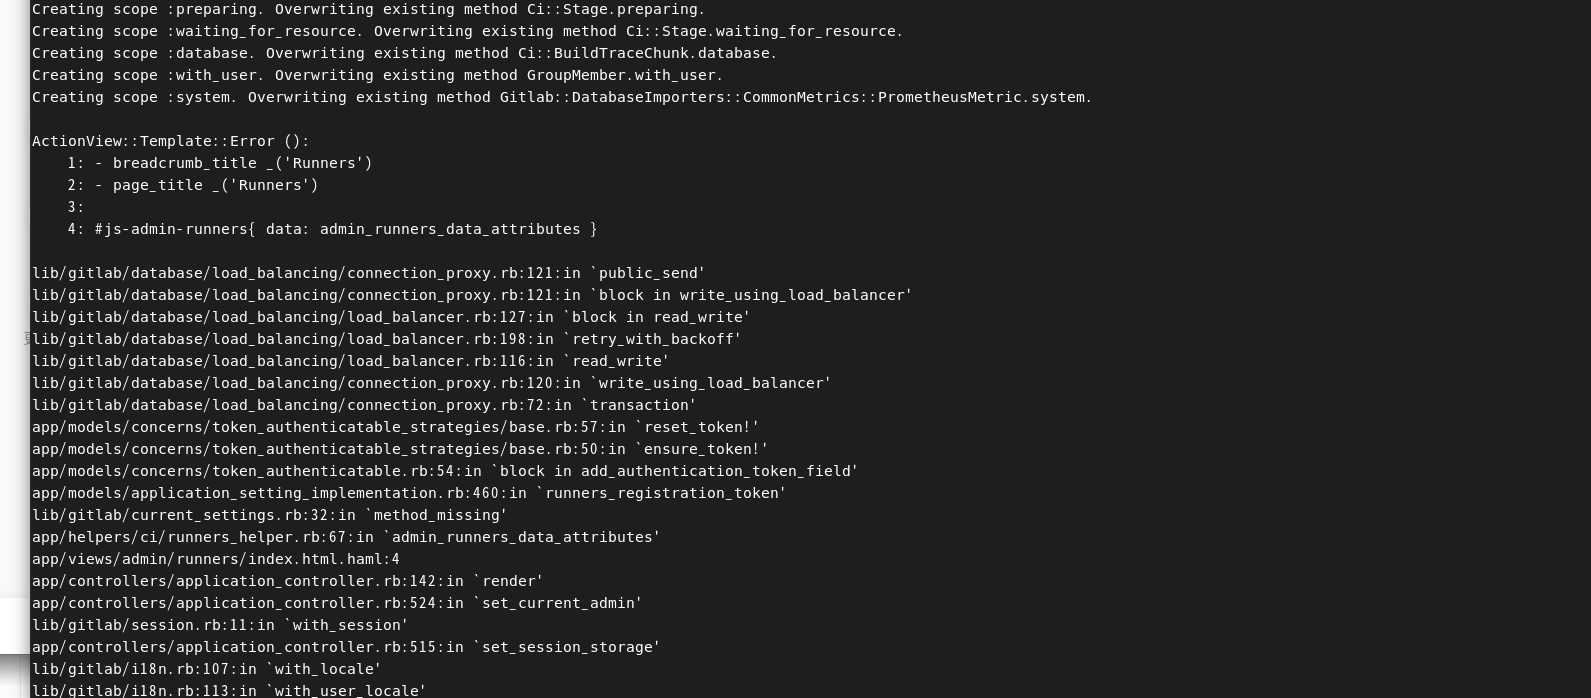
Task: Click the page_title 'Runners' code line
Action: (193, 185)
